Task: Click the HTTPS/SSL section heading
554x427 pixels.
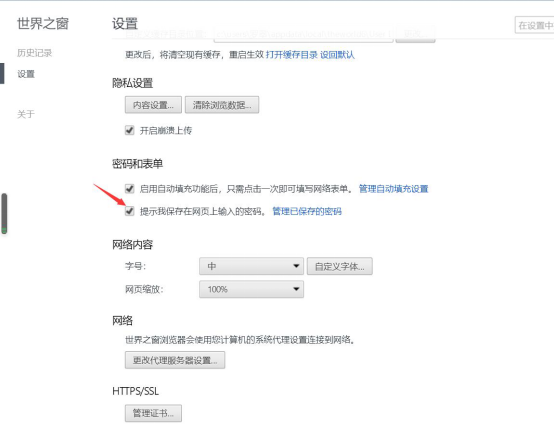Action: (135, 391)
